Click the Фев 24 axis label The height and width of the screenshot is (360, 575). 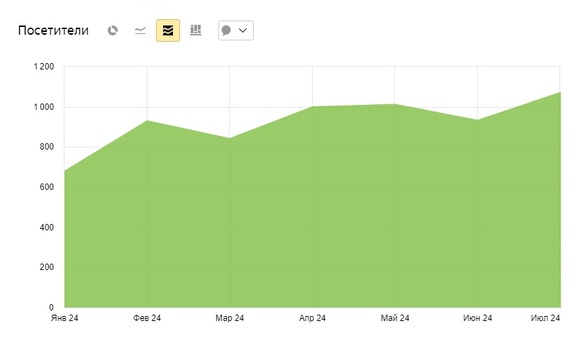tap(147, 318)
